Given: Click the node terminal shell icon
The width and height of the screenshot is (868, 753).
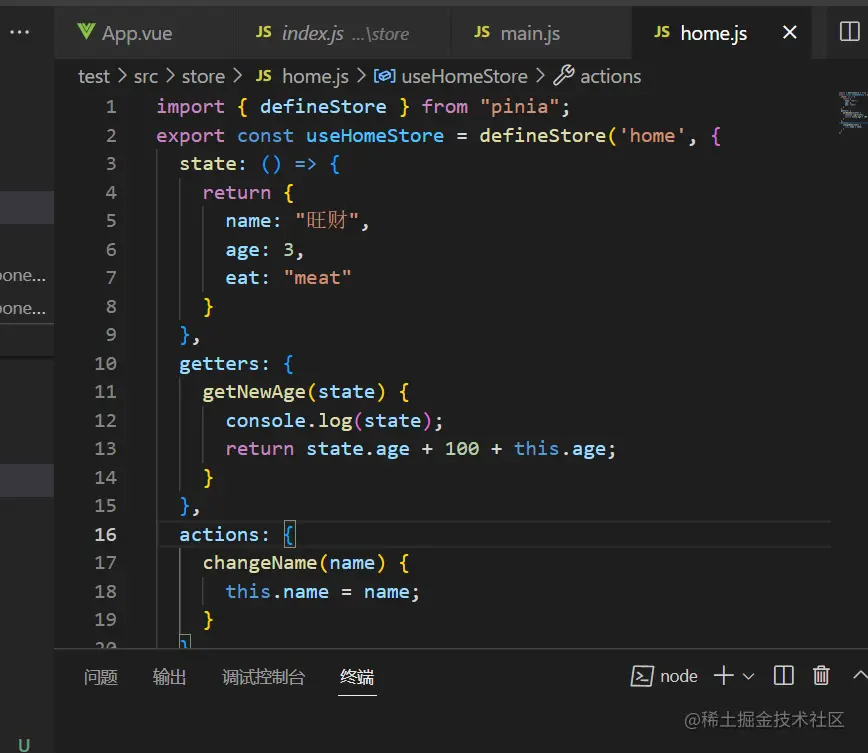Looking at the screenshot, I should tap(642, 676).
